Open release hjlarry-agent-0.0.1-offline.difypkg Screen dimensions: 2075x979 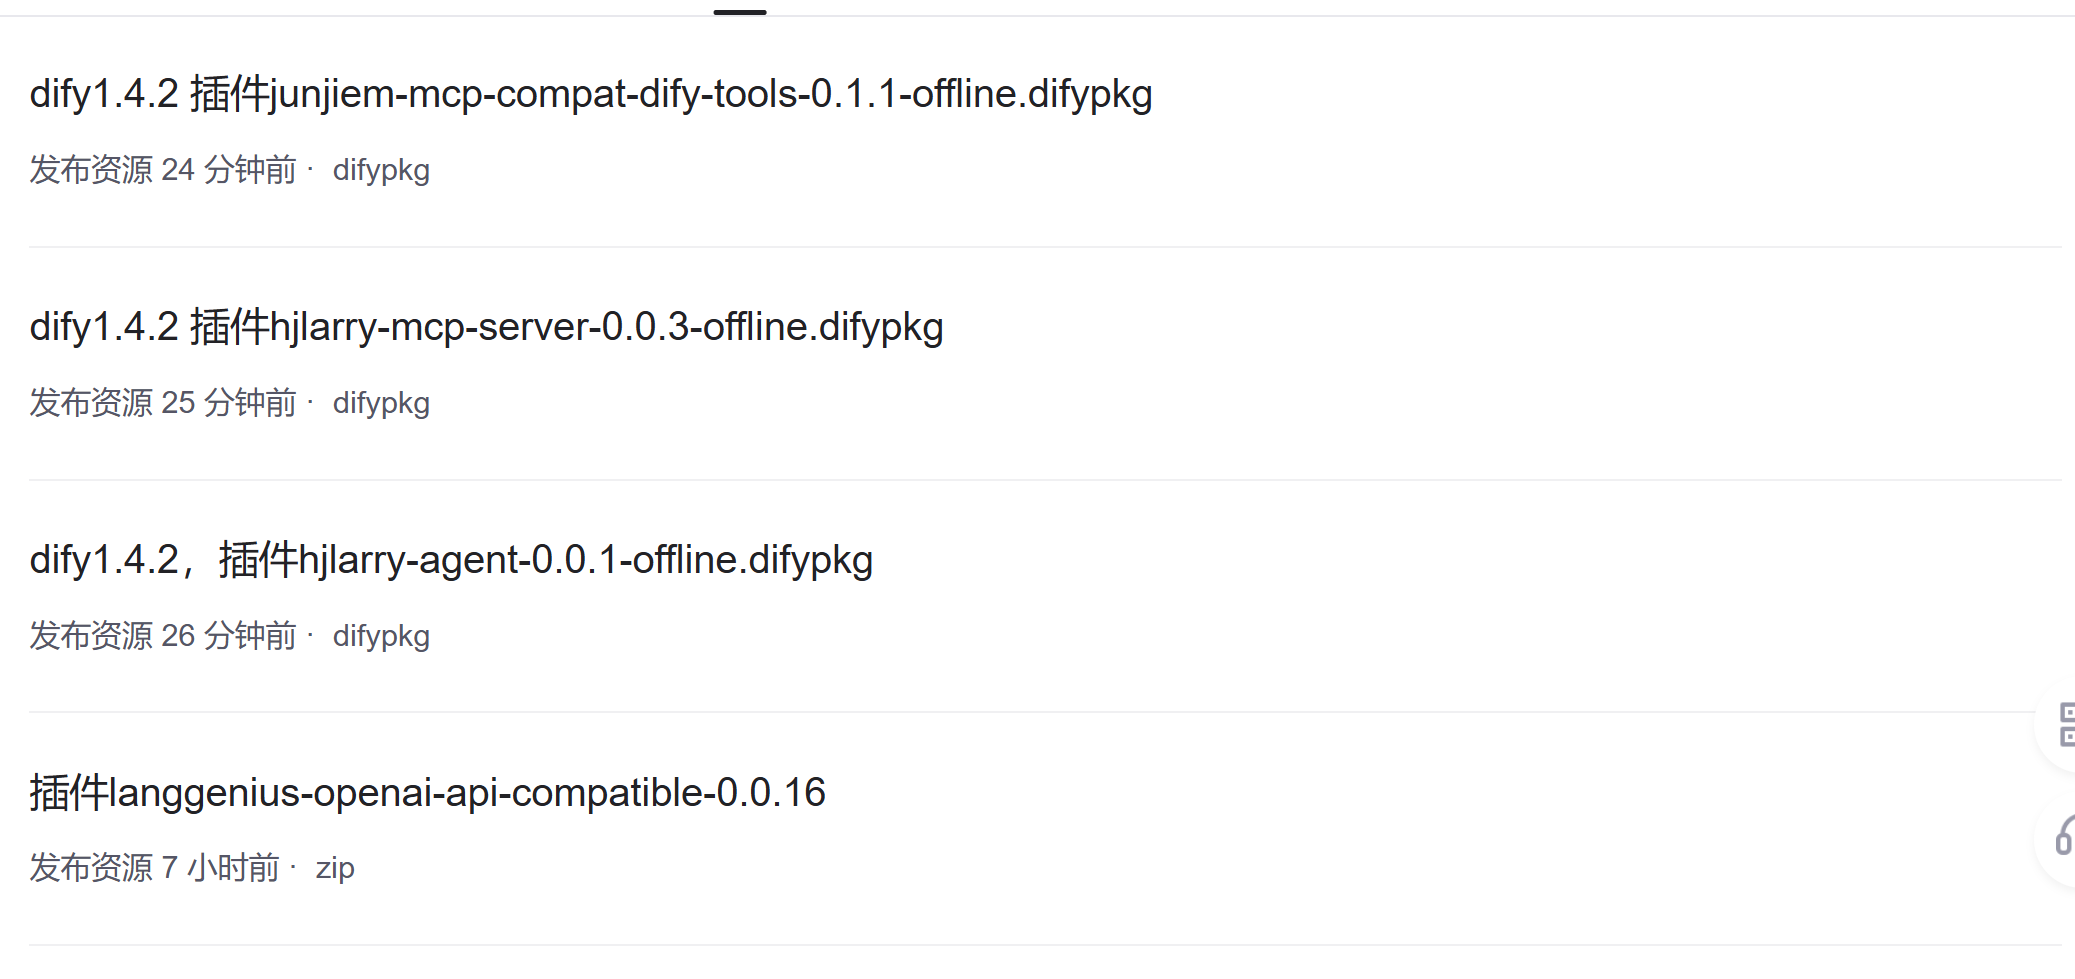450,560
